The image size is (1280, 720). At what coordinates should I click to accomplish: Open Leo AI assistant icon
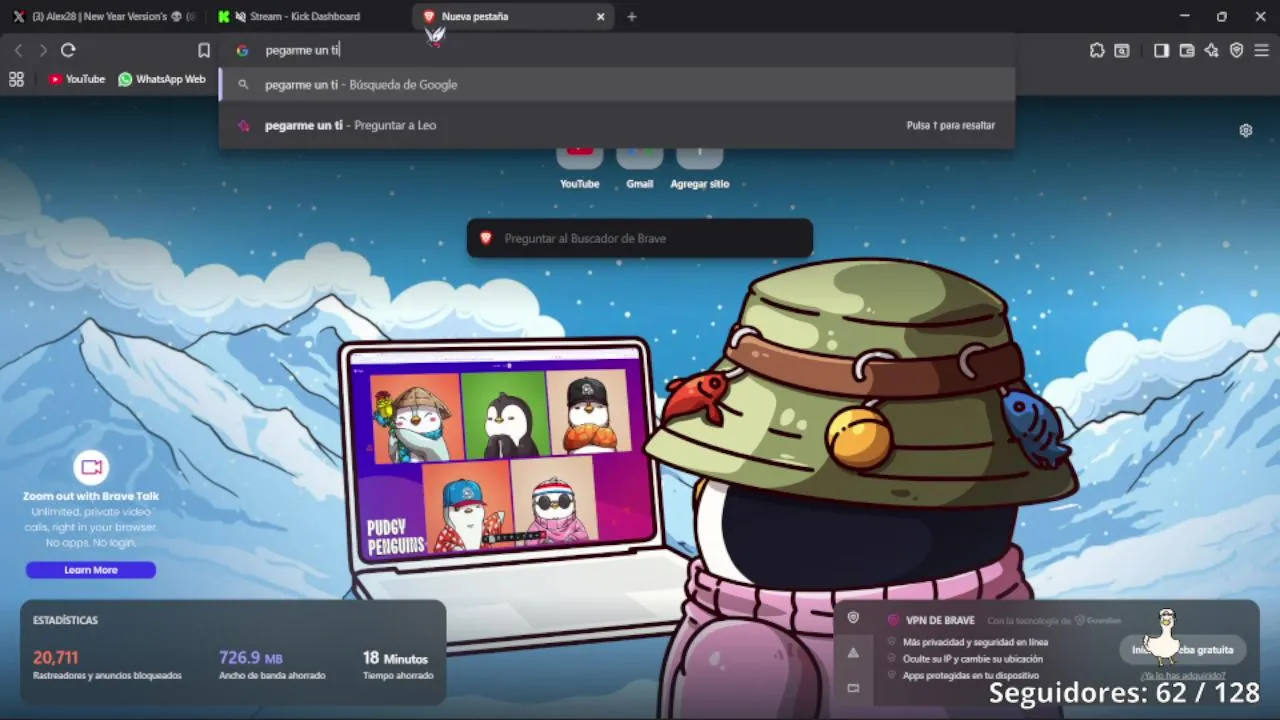click(x=1212, y=50)
